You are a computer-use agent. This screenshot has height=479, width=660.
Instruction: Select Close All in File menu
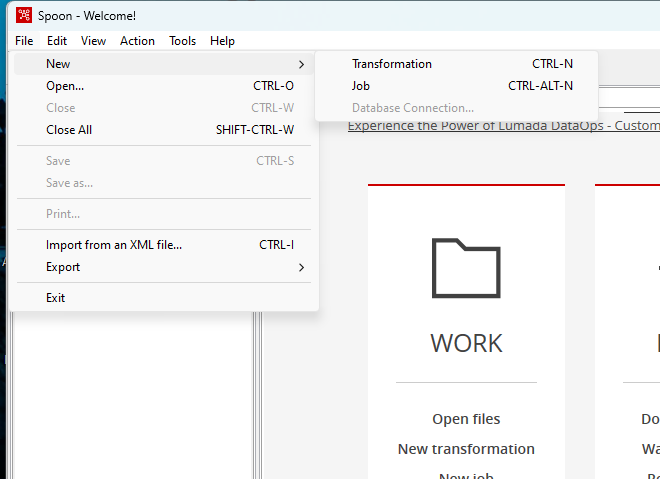(x=69, y=130)
